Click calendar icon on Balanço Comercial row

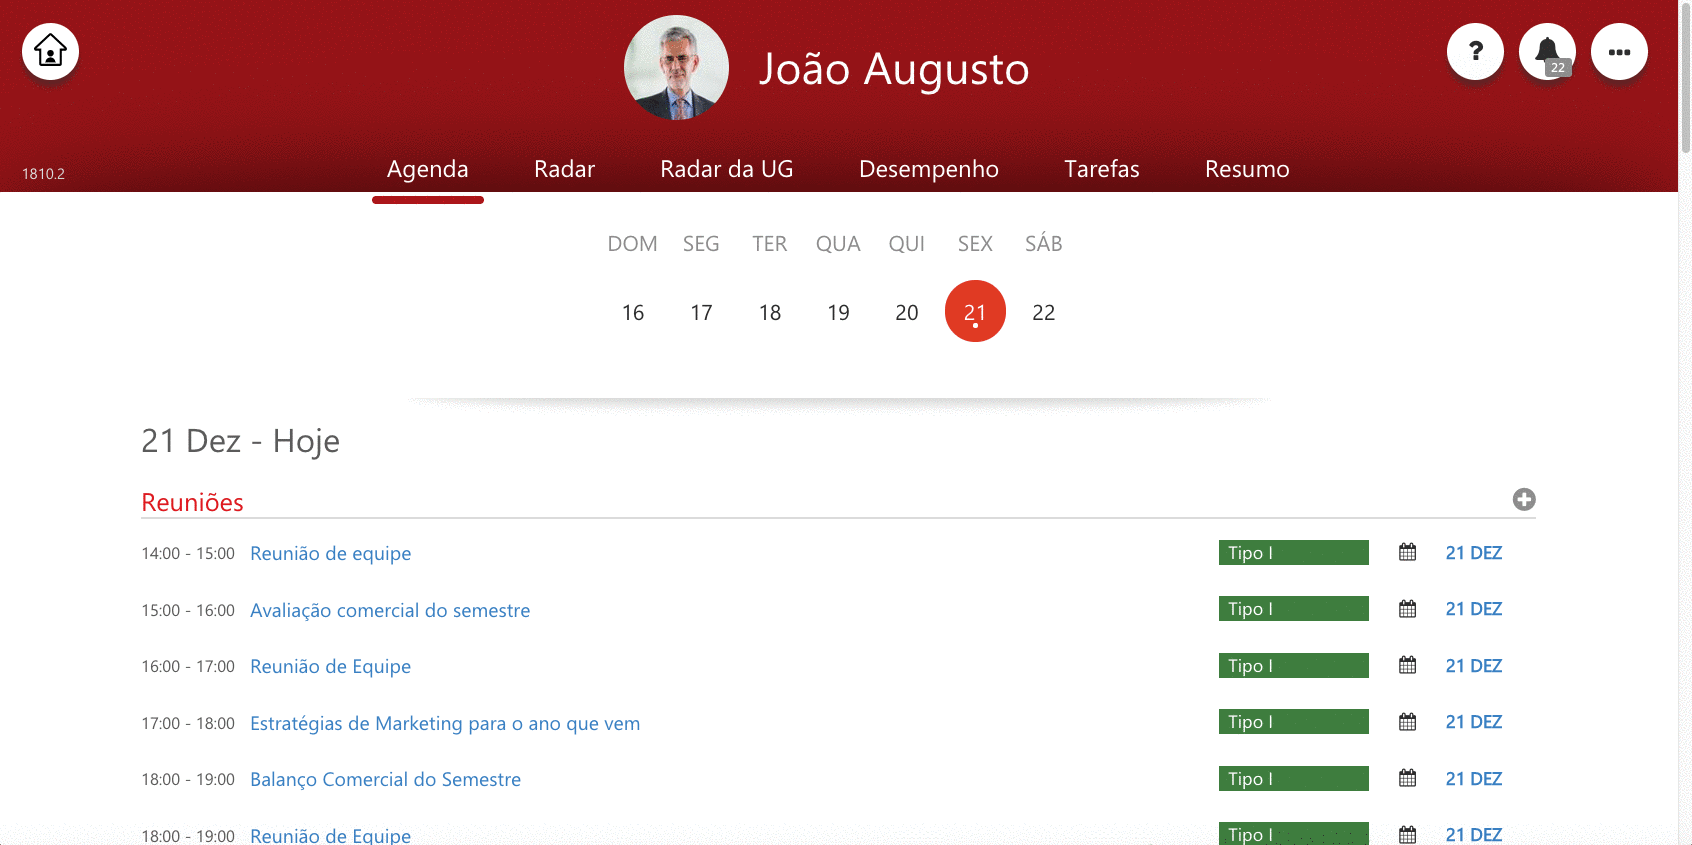tap(1407, 778)
